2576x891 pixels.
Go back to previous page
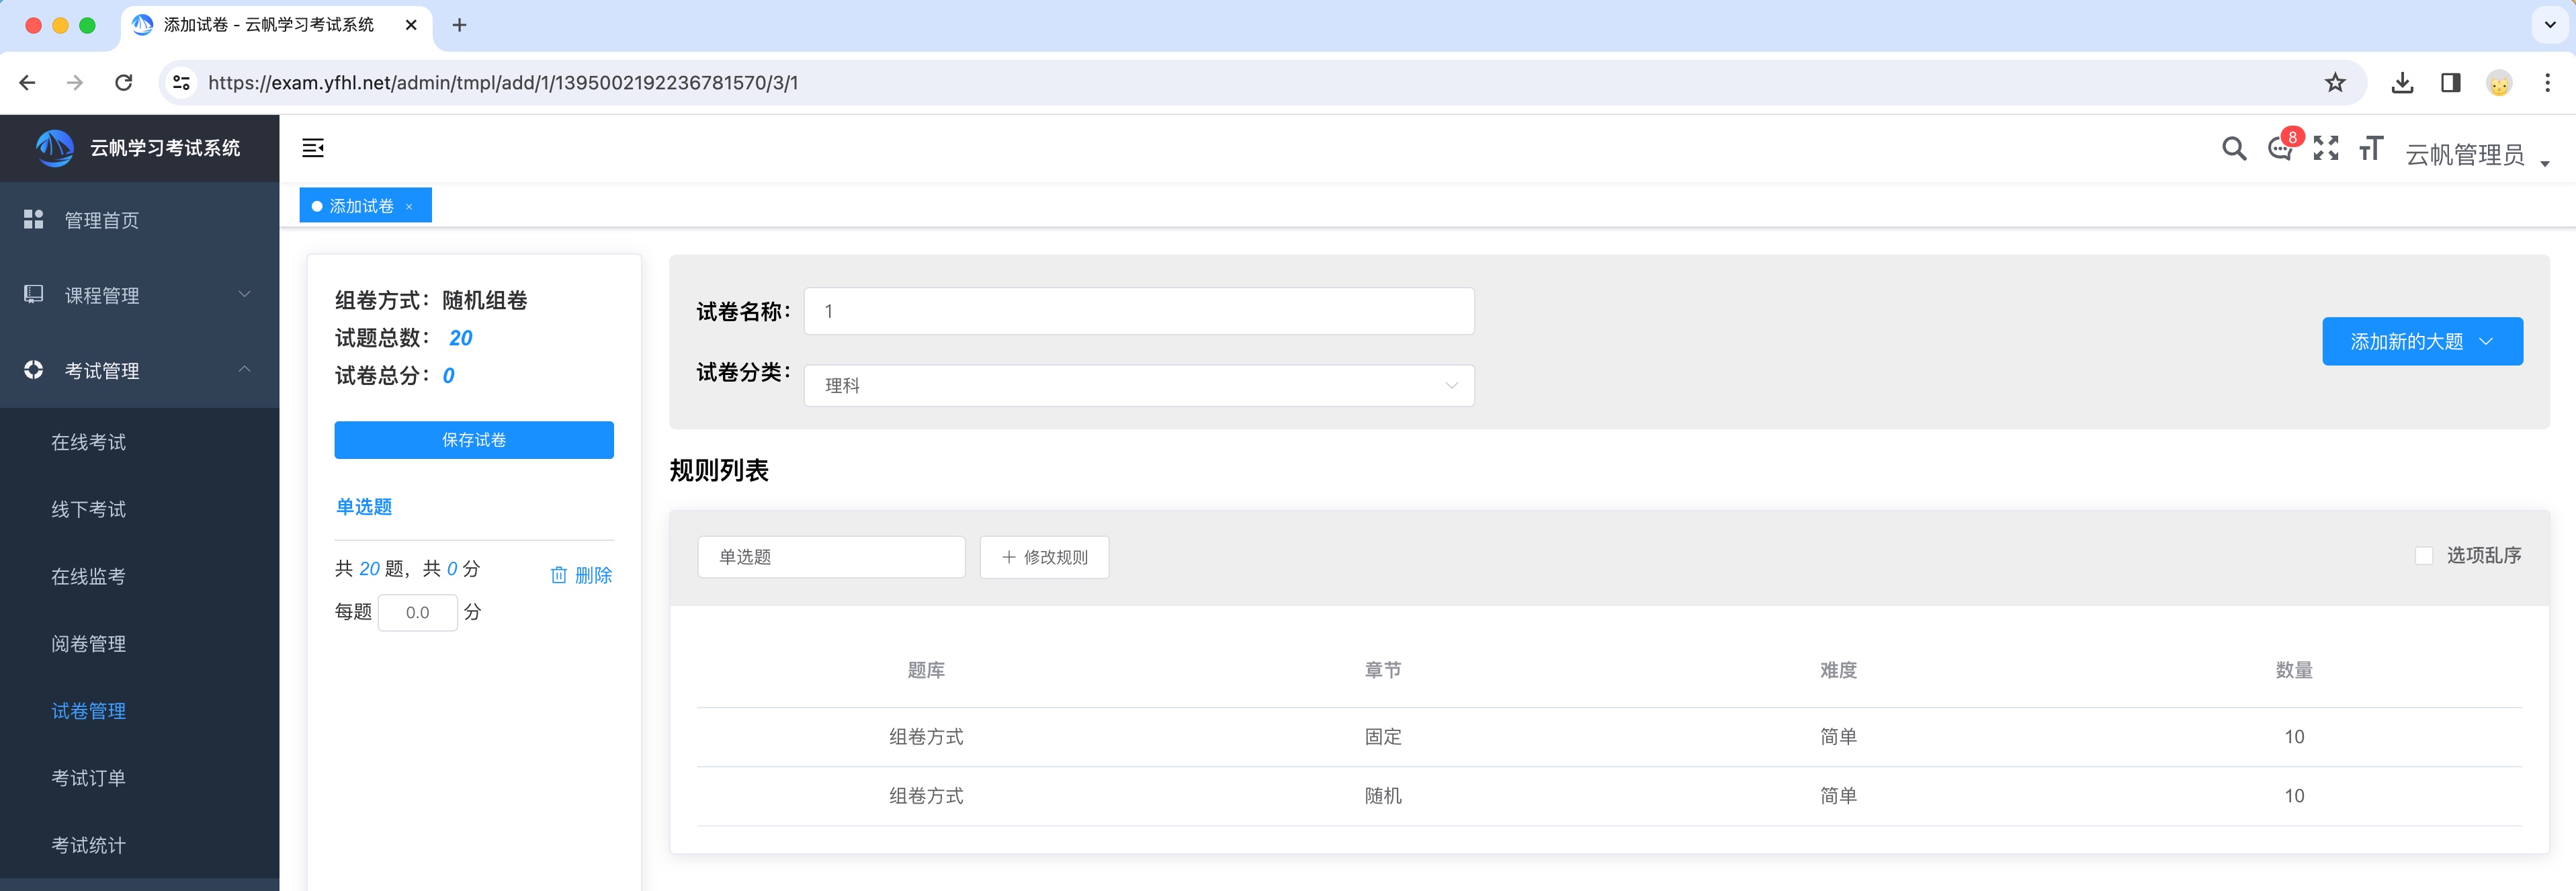27,82
